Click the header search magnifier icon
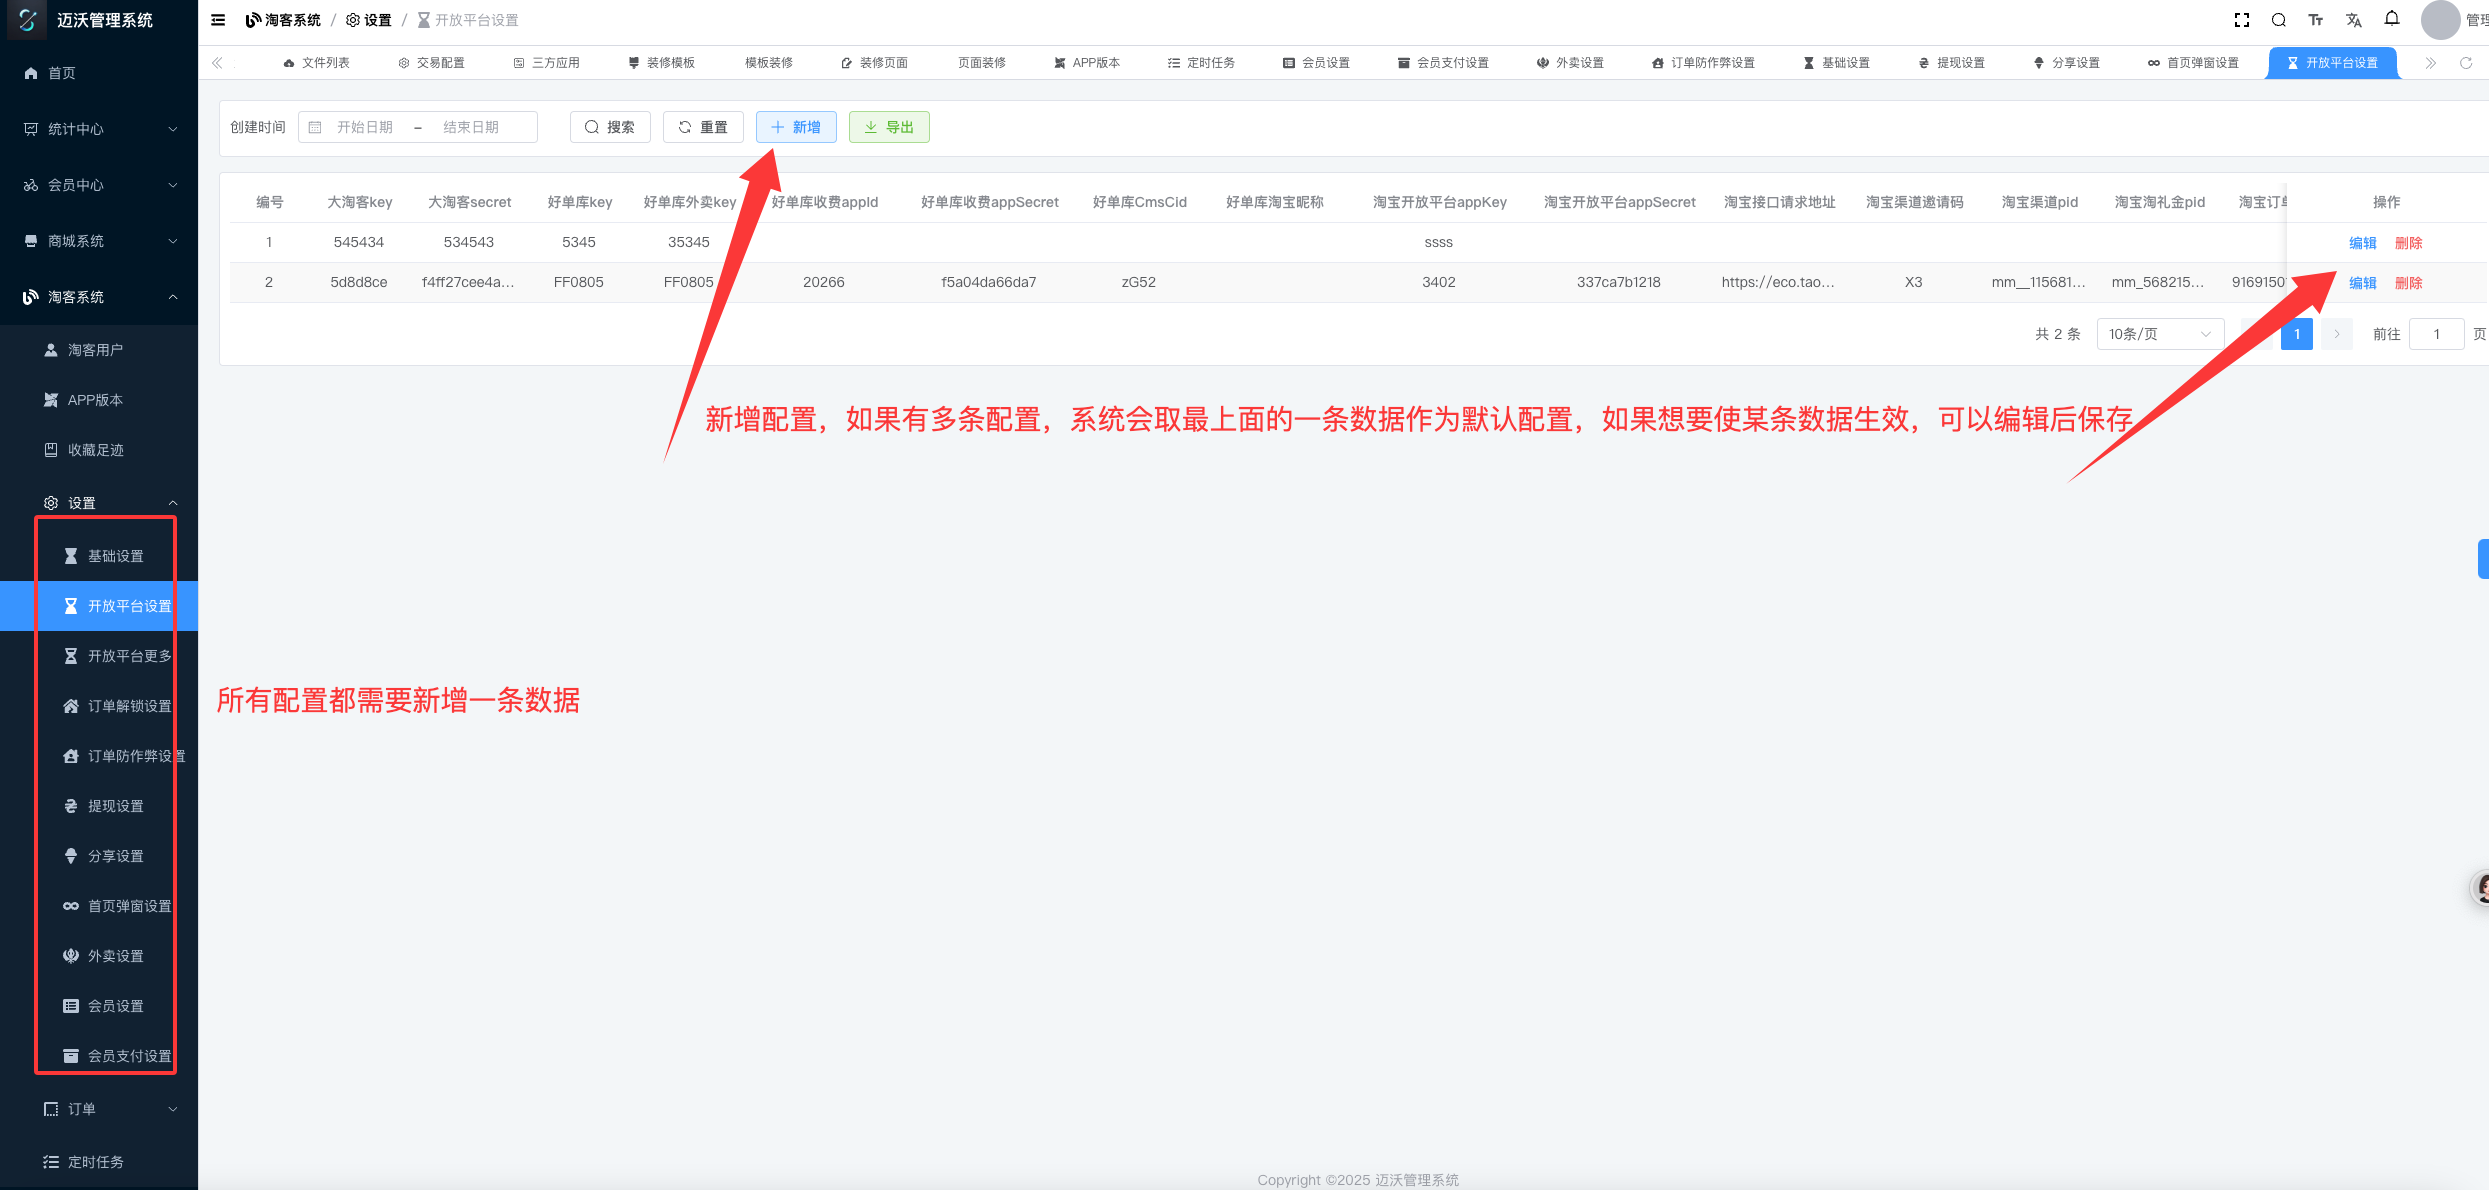Screen dimensions: 2489x1190 coord(2278,20)
